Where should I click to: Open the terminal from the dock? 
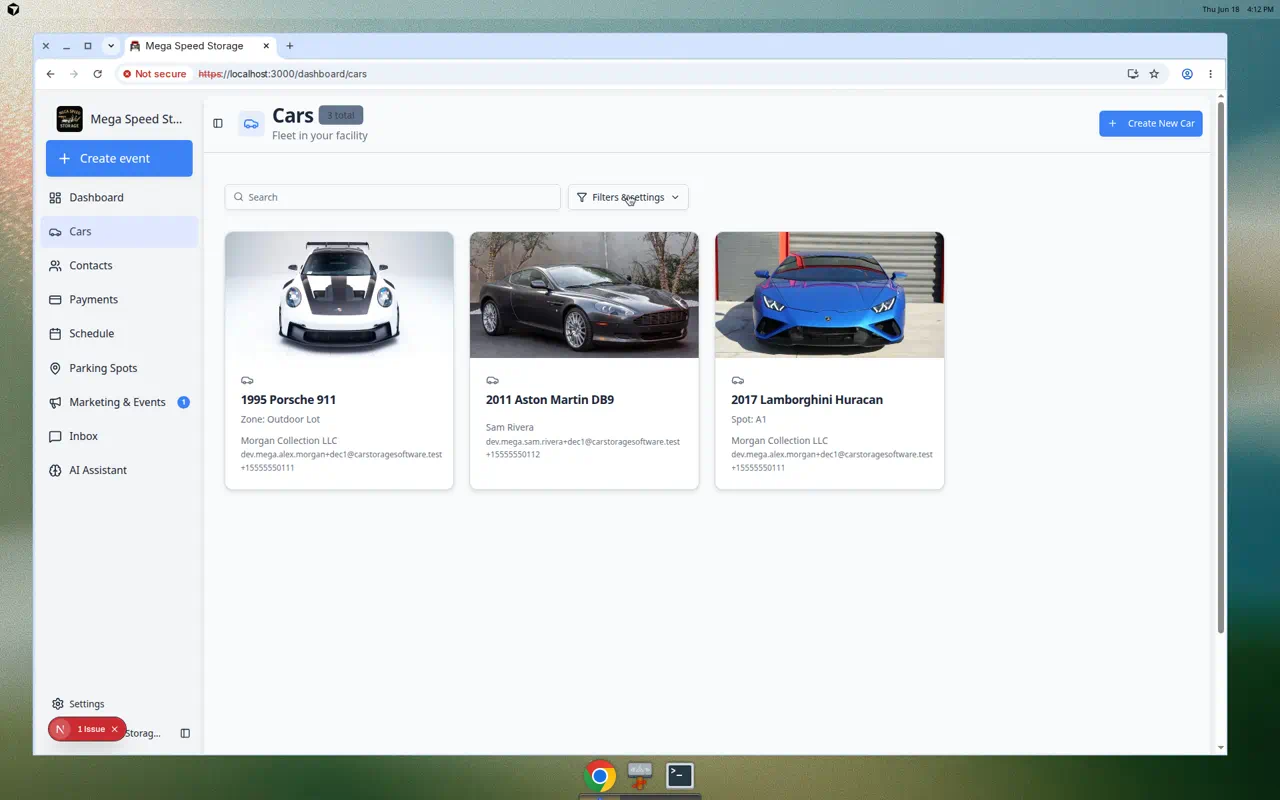(x=680, y=775)
